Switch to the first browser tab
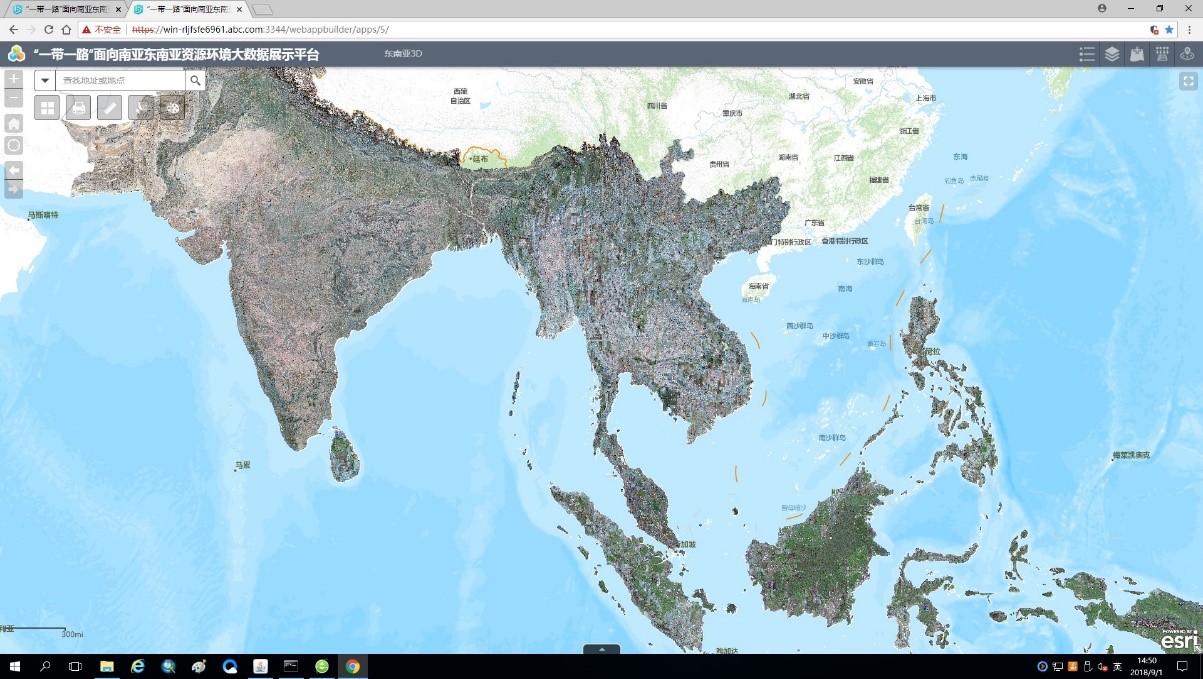1203x679 pixels. (x=66, y=9)
